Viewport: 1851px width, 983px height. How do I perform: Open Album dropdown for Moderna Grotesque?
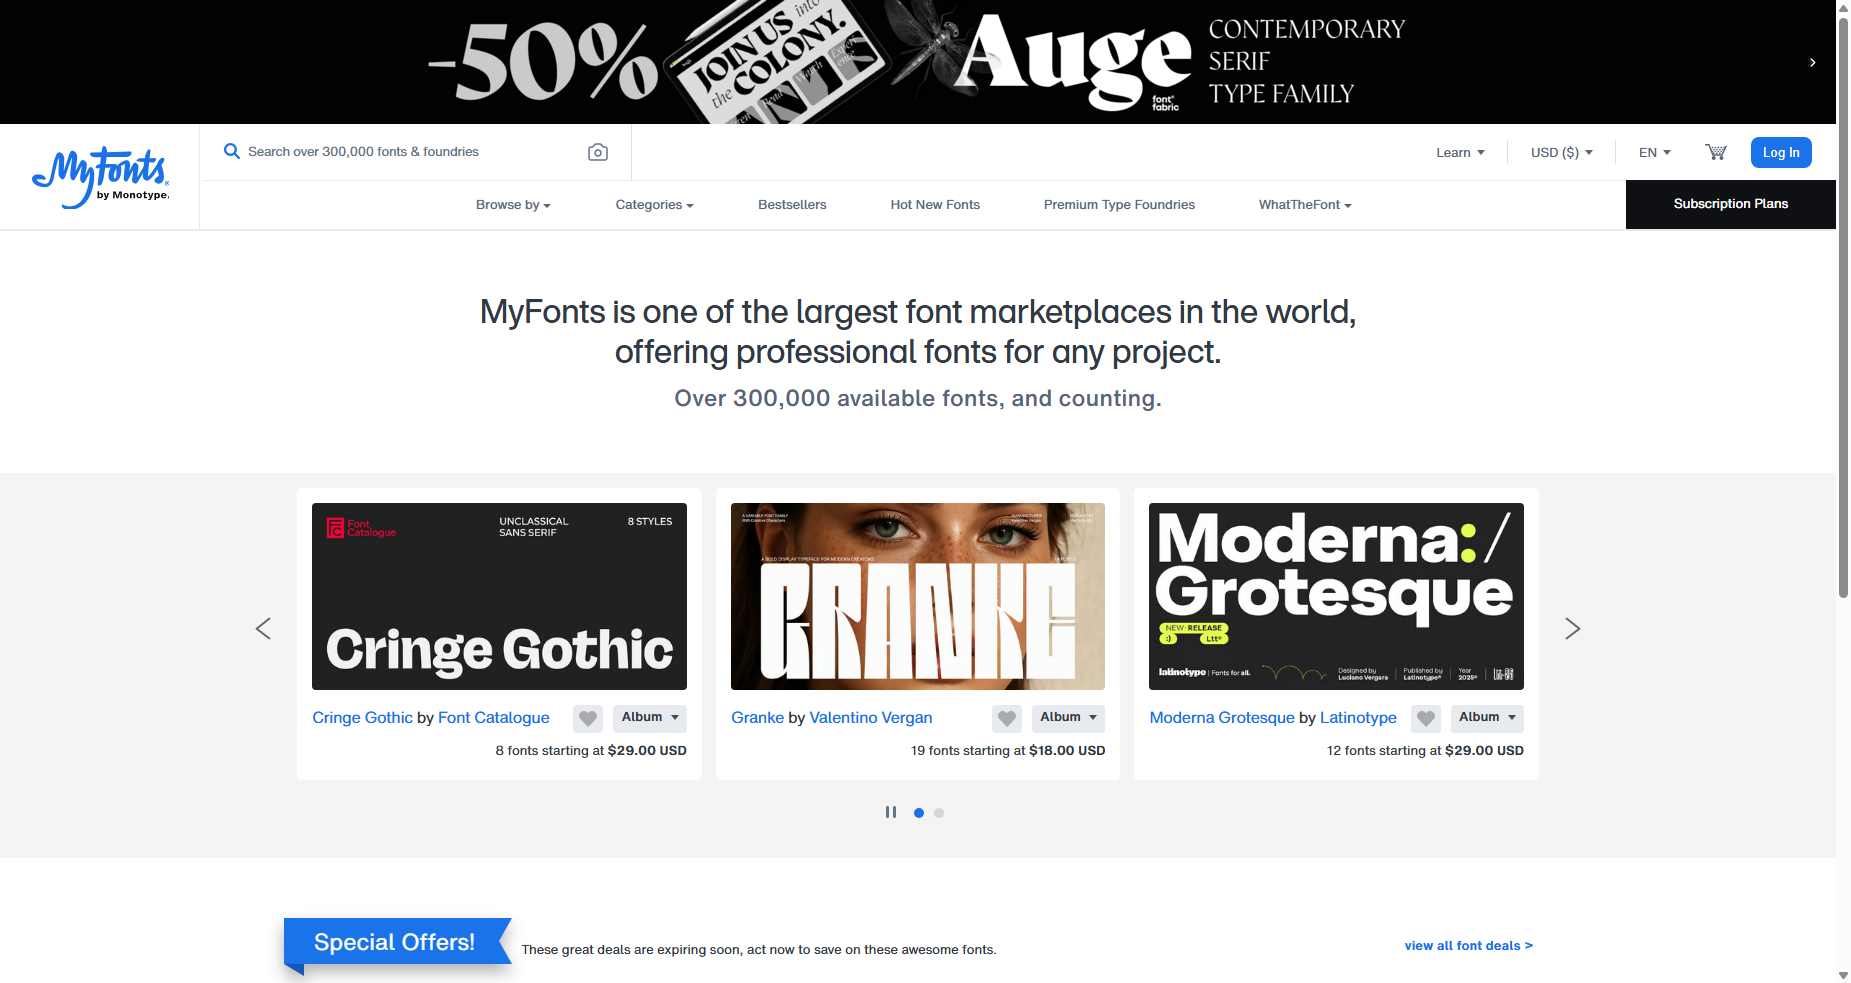tap(1487, 718)
